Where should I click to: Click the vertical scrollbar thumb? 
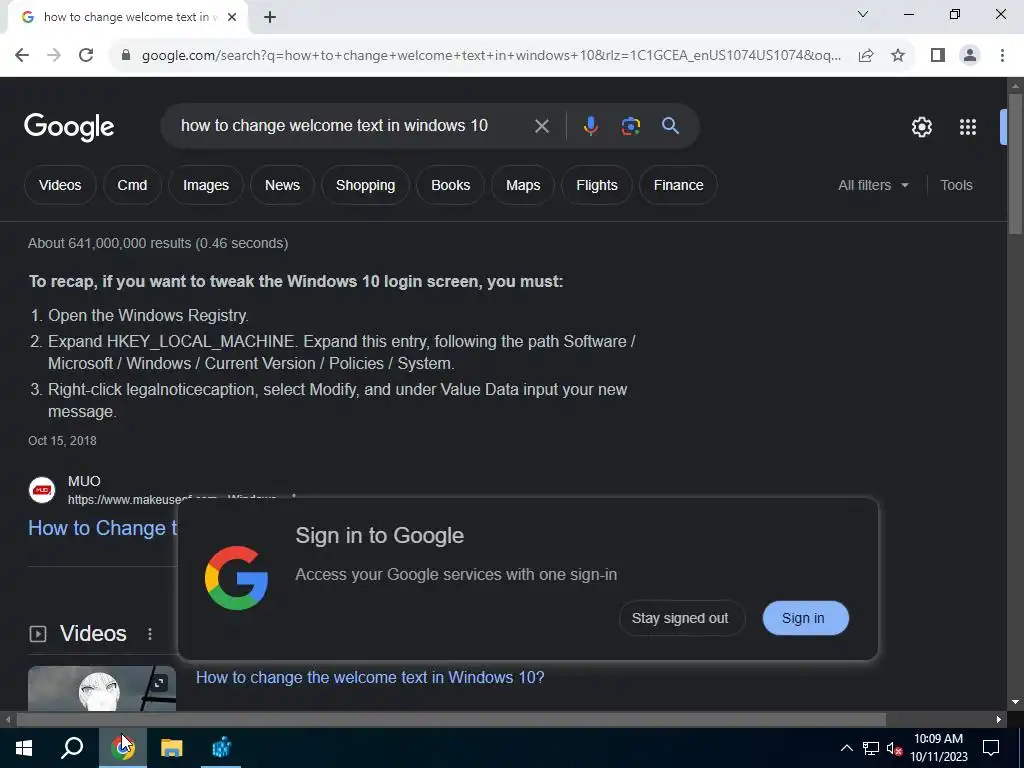[x=1015, y=163]
